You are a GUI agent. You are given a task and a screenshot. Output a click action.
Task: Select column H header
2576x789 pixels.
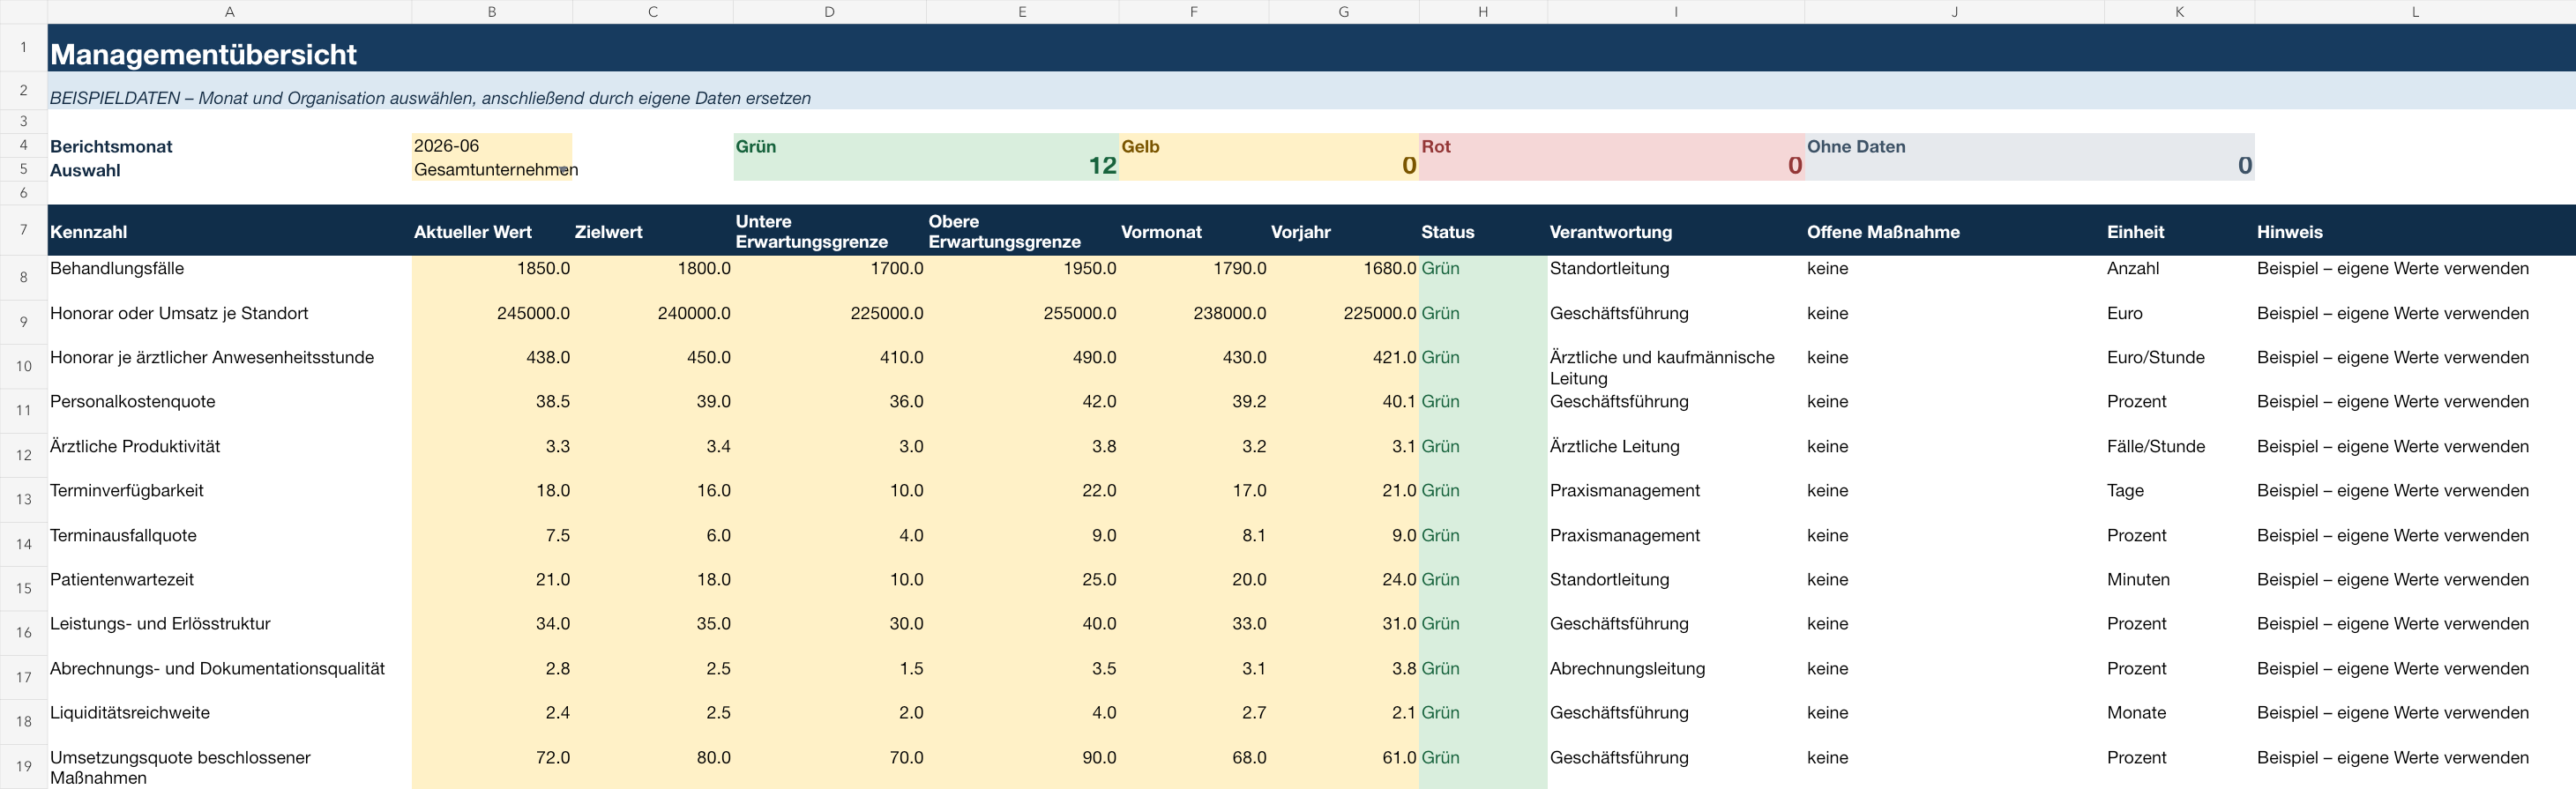[1482, 12]
